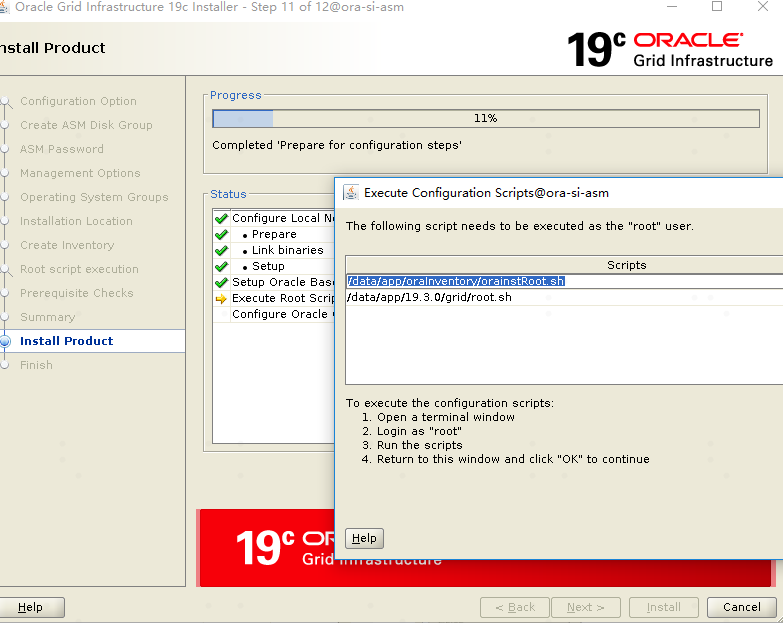783x623 pixels.
Task: Click Configure Oracle status row
Action: (275, 314)
